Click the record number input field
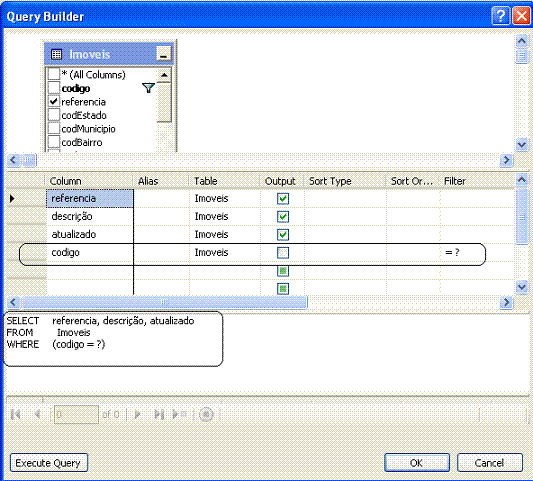The width and height of the screenshot is (533, 481). (x=76, y=414)
